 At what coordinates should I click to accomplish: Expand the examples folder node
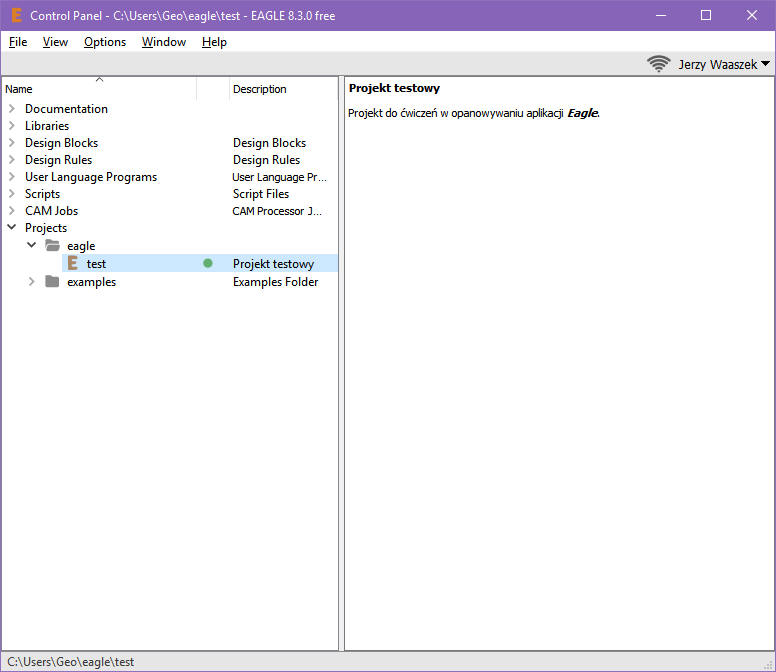(32, 282)
